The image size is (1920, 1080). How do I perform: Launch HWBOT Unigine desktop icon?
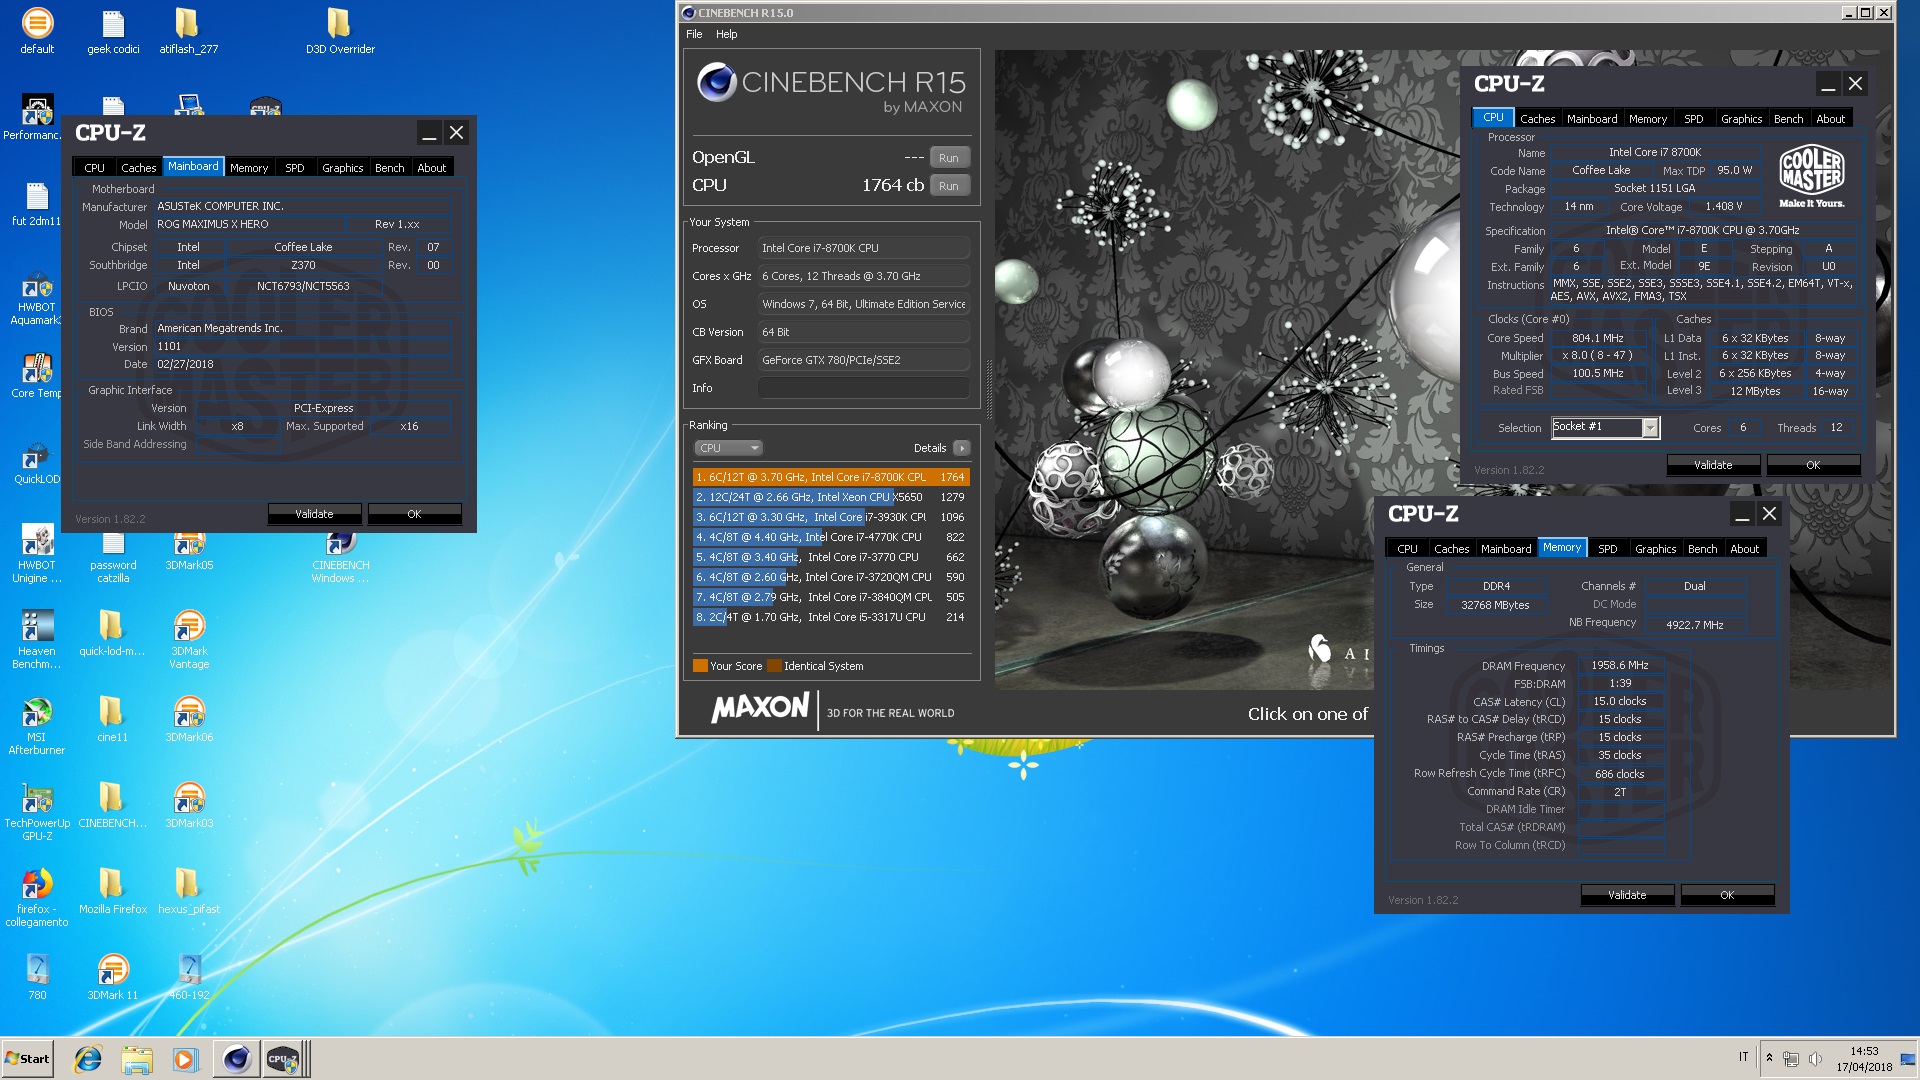coord(37,554)
